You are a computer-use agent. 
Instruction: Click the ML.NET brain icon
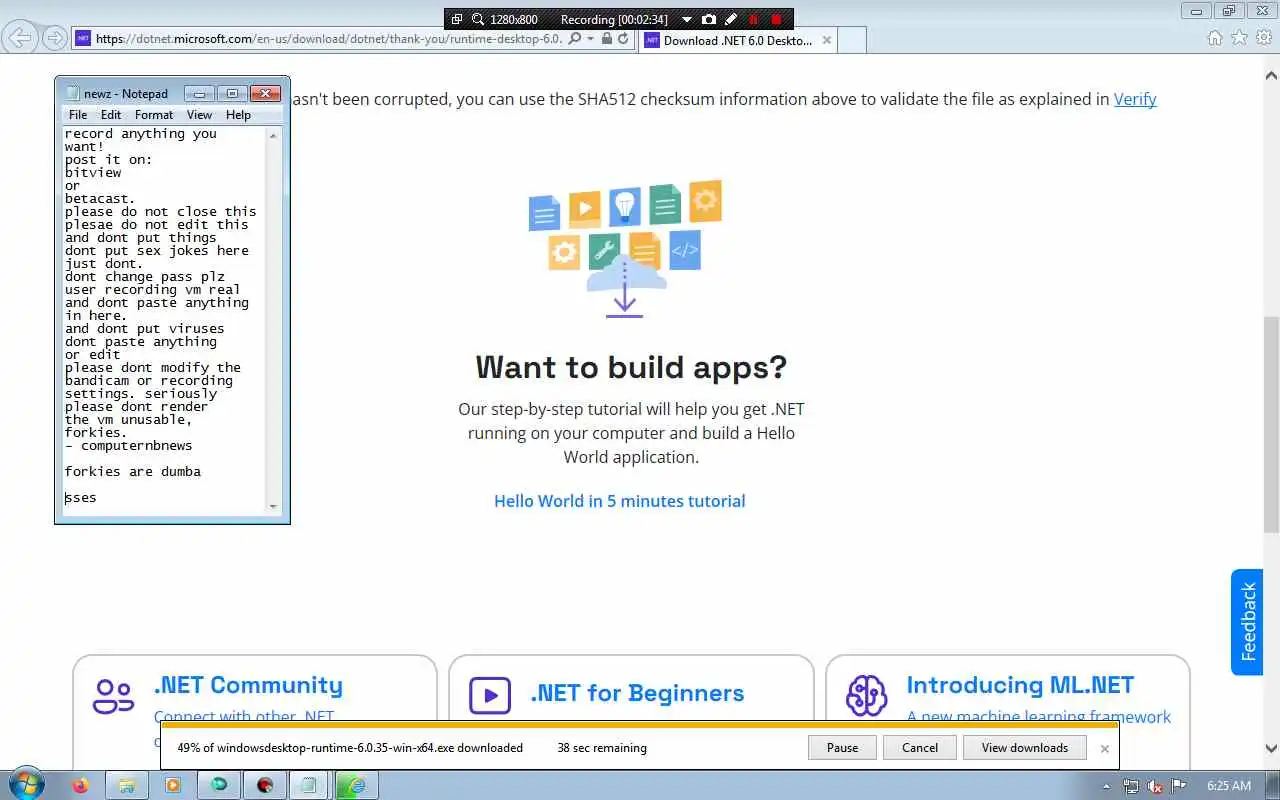[866, 695]
